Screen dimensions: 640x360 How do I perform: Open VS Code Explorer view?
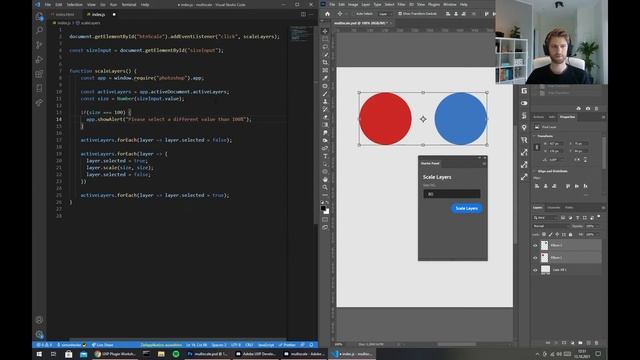click(39, 17)
